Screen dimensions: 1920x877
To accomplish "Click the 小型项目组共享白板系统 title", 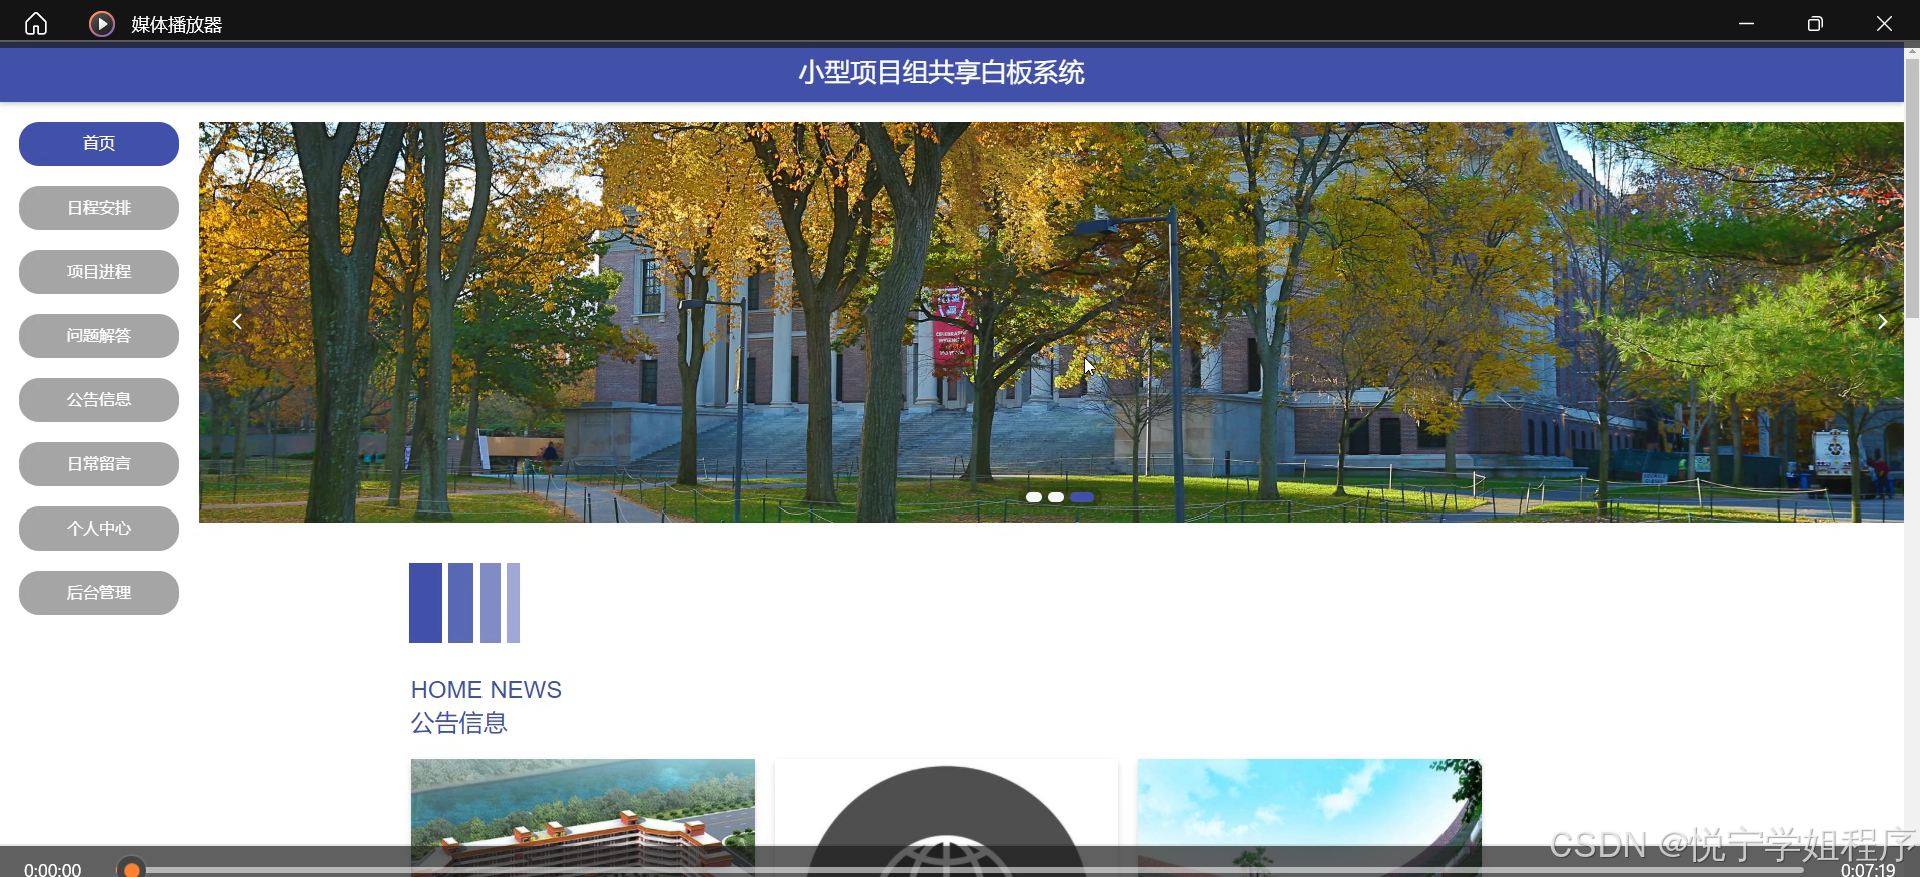I will (941, 73).
